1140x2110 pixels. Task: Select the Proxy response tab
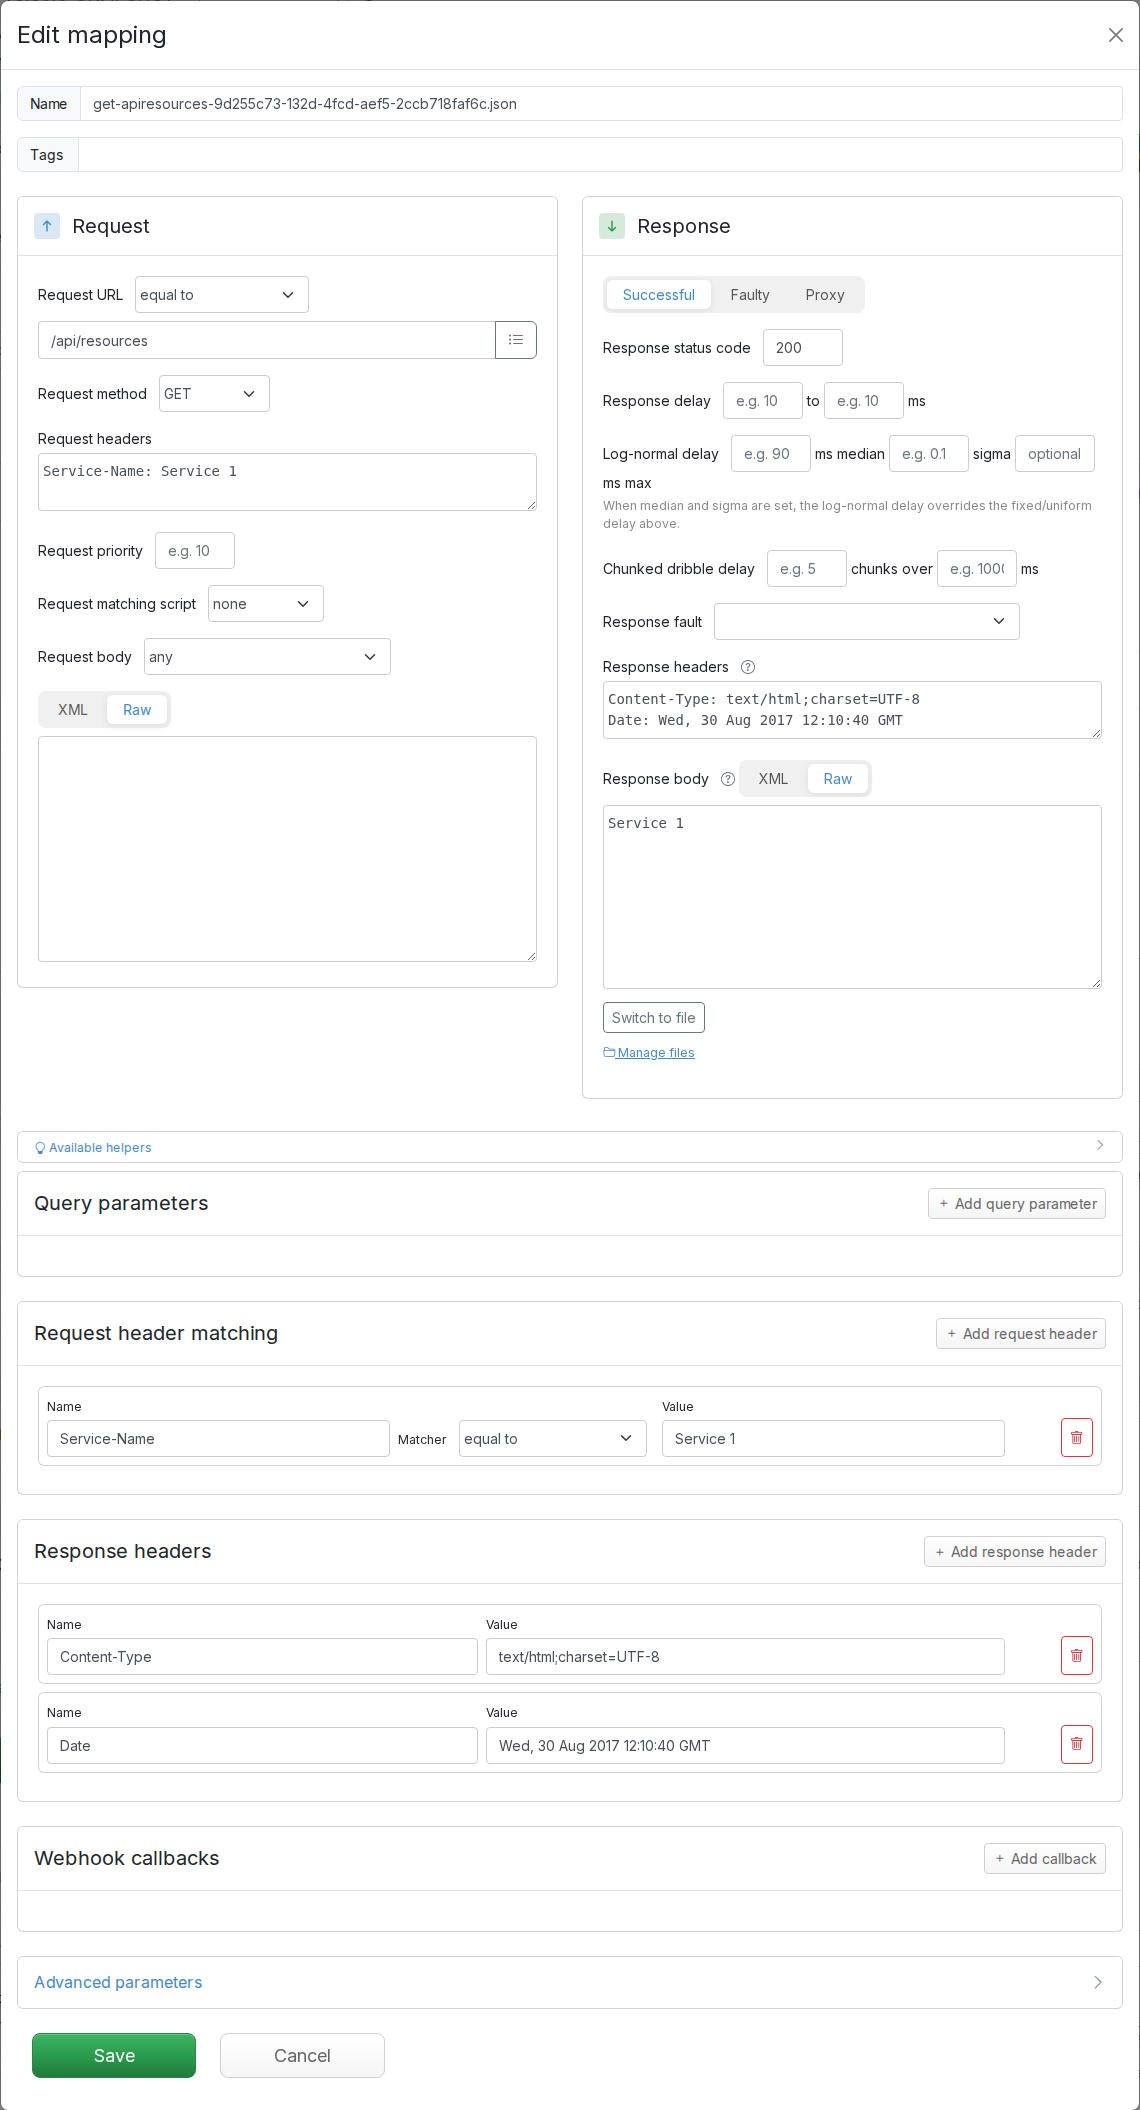click(x=825, y=295)
